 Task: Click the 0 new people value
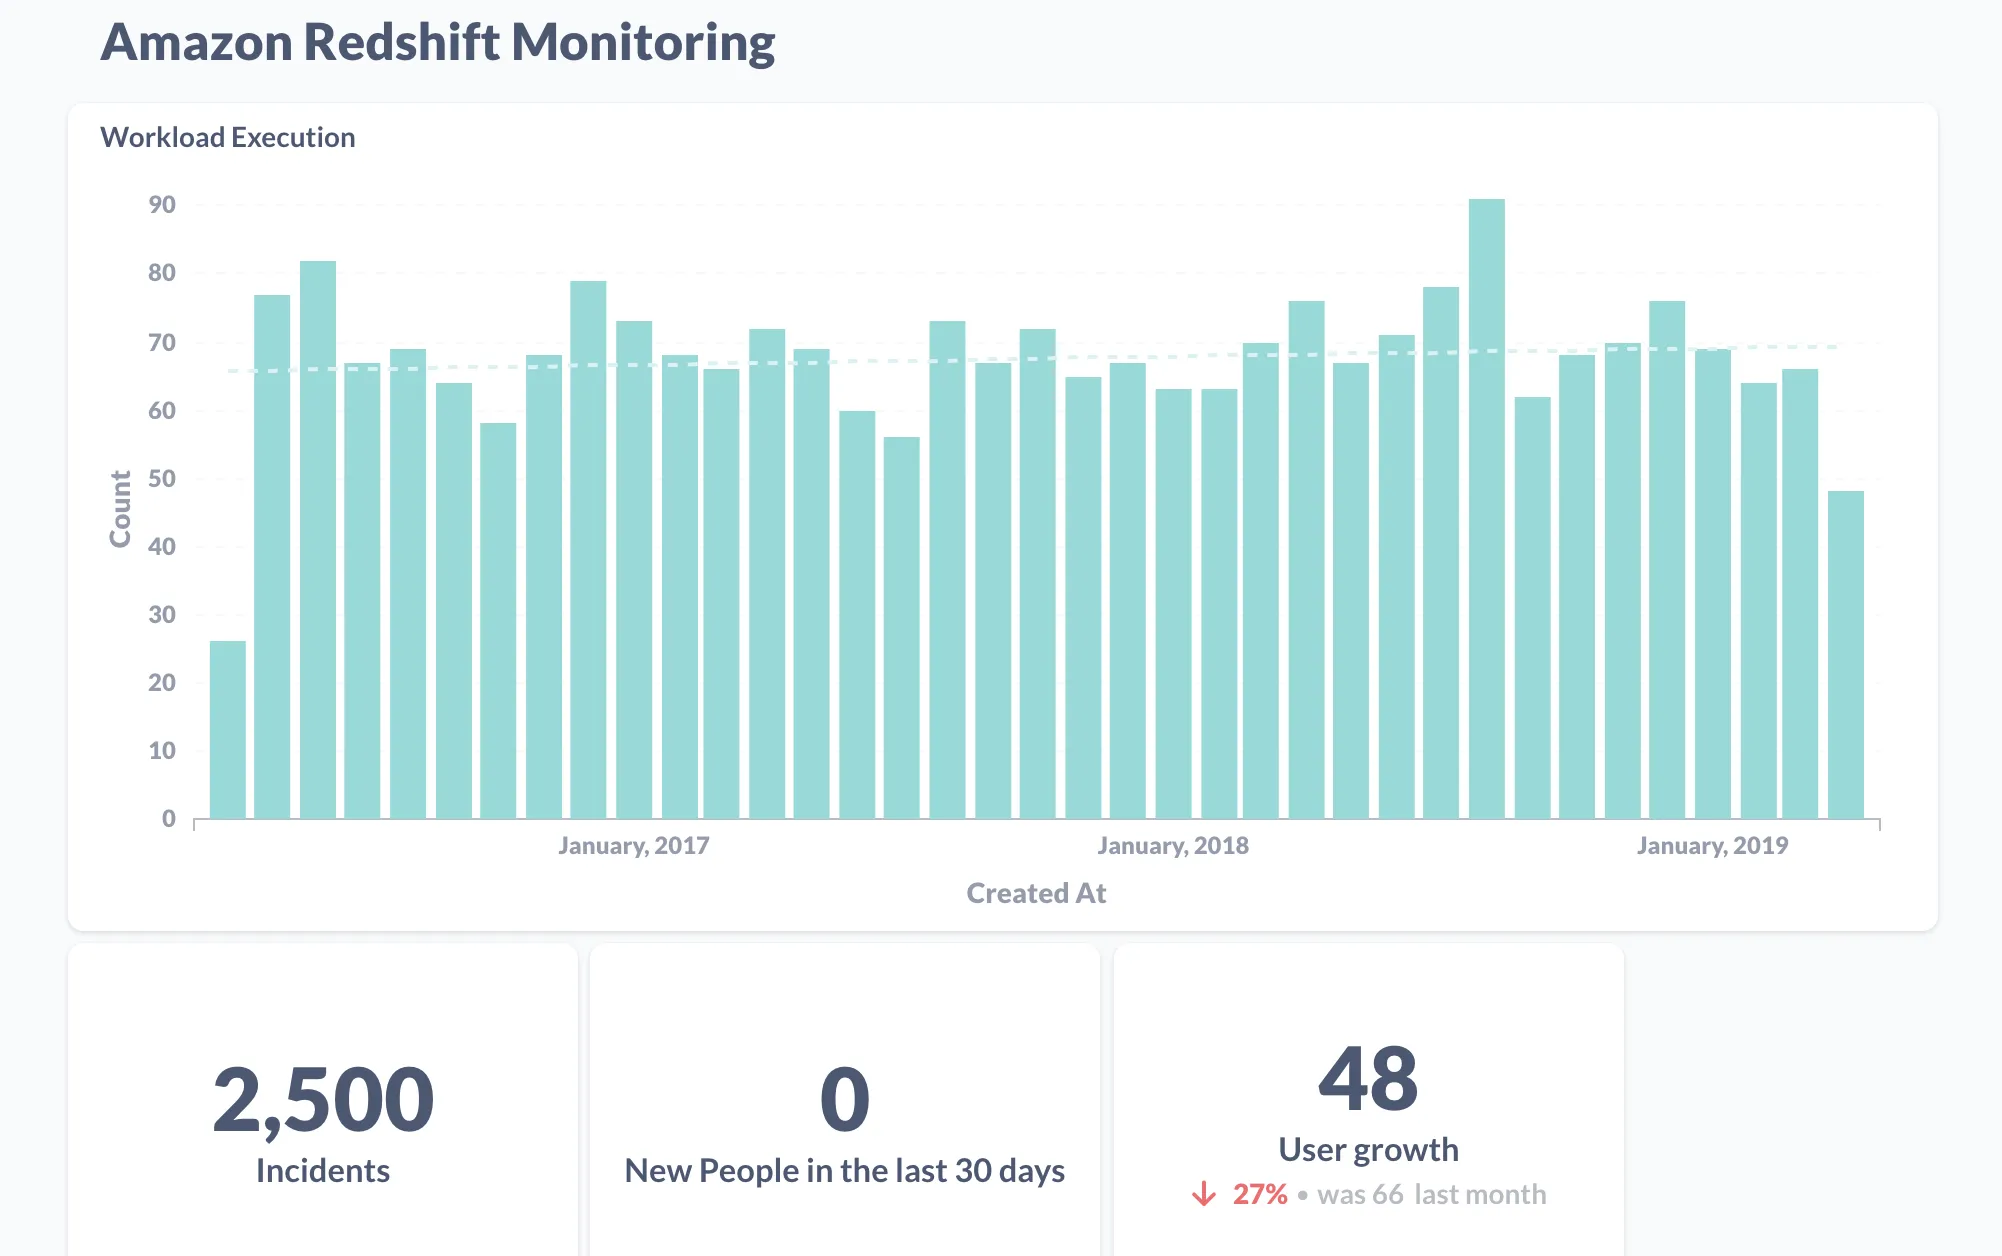pos(845,1099)
